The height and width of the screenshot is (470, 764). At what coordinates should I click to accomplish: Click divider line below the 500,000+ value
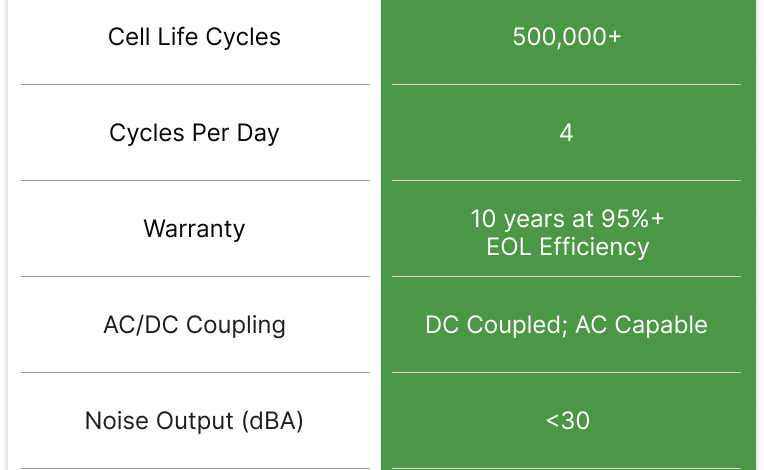[x=566, y=85]
